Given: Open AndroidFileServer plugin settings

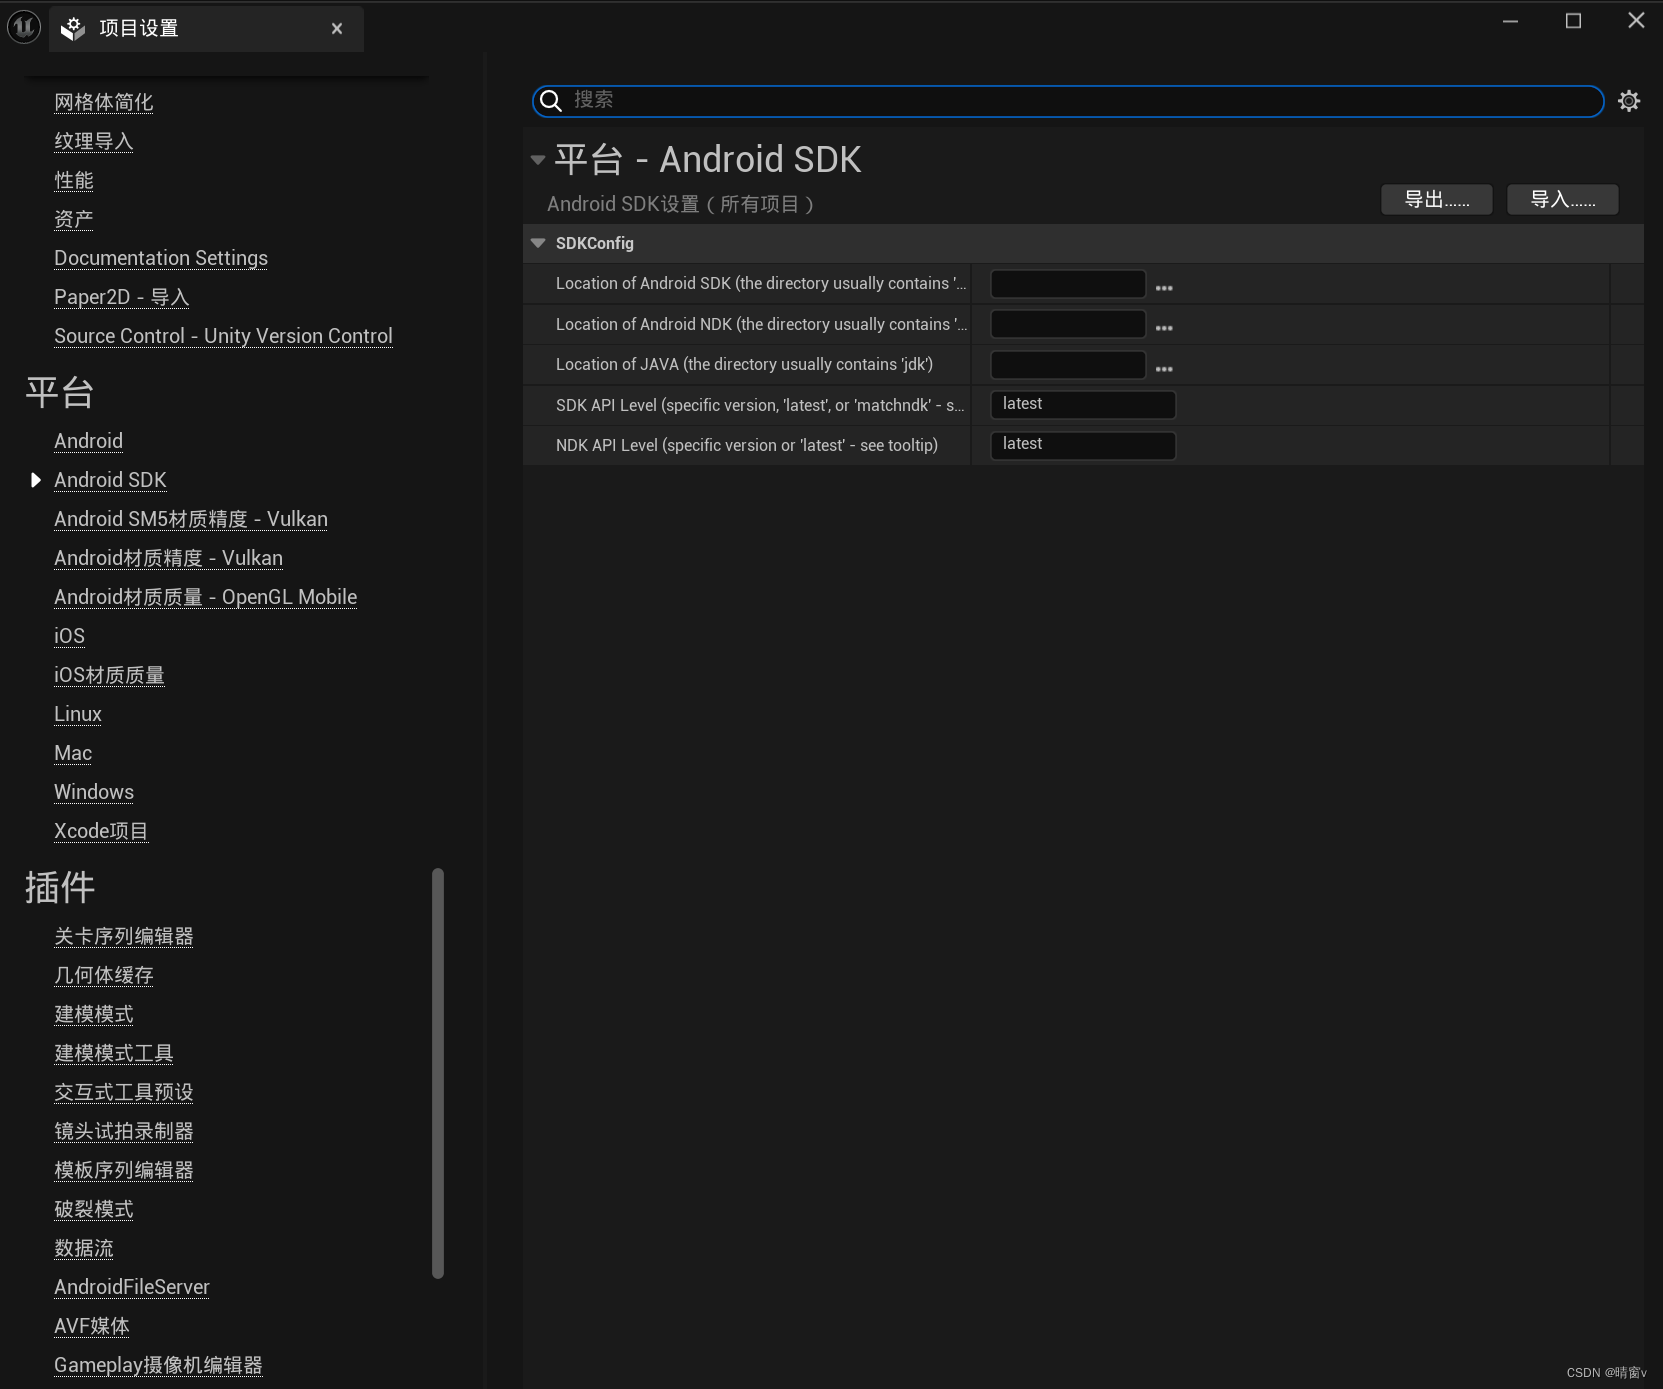Looking at the screenshot, I should tap(131, 1287).
